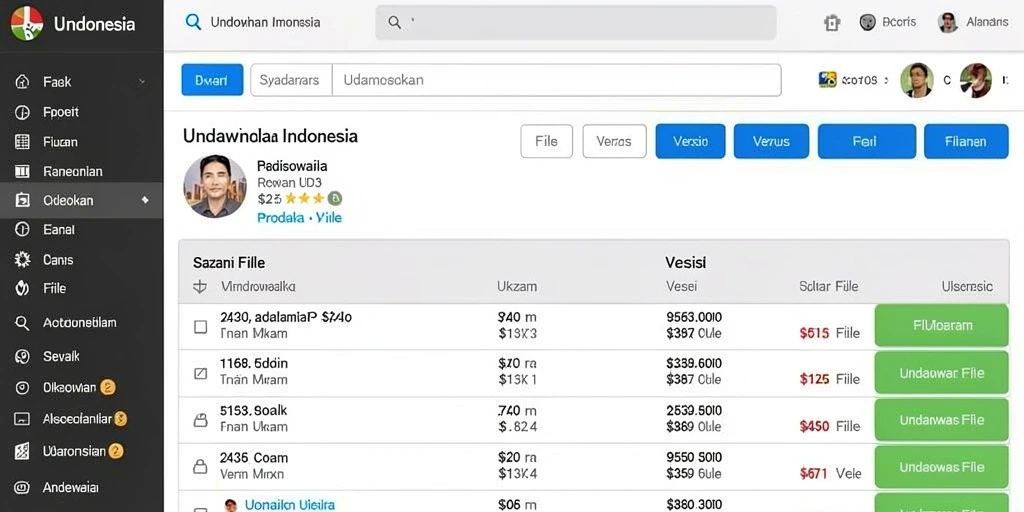Click the $671 price value
Image resolution: width=1024 pixels, height=512 pixels.
point(814,473)
